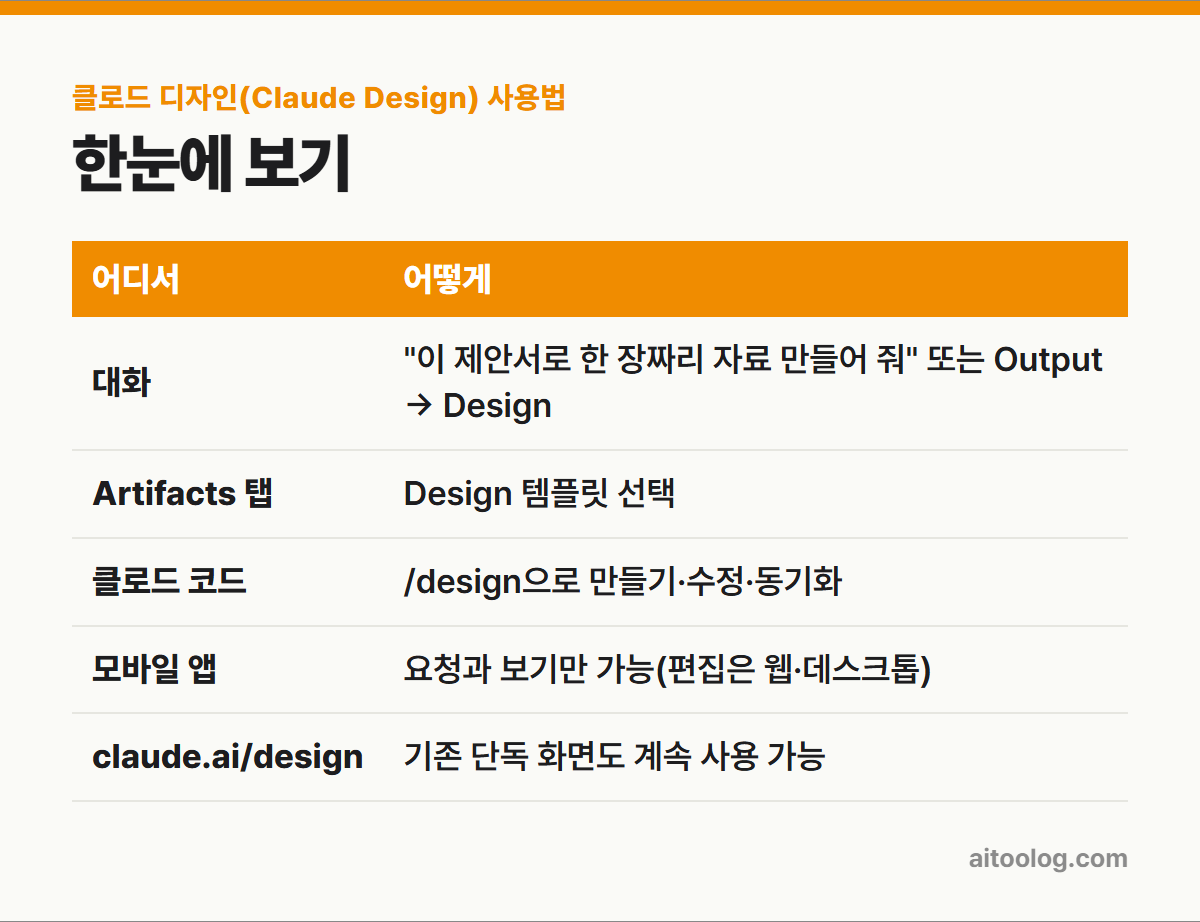Click the 'Design 템플릿 선택' cell
This screenshot has width=1200, height=922.
click(x=539, y=493)
